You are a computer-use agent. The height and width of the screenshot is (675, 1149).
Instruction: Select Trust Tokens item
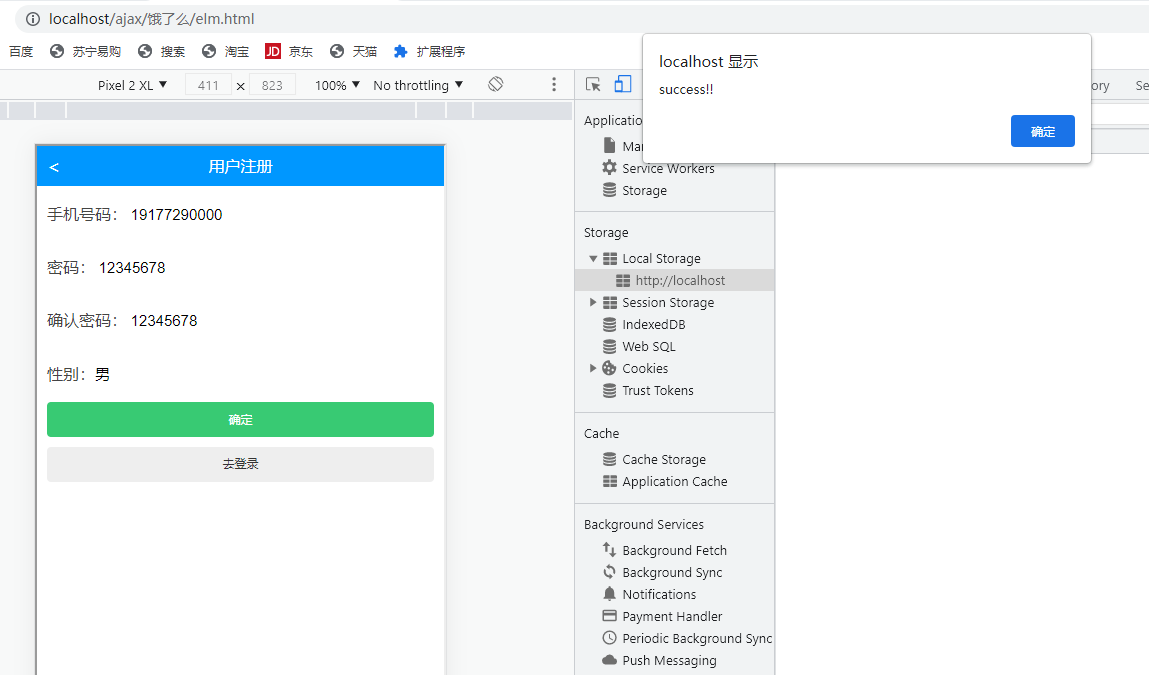pos(657,391)
